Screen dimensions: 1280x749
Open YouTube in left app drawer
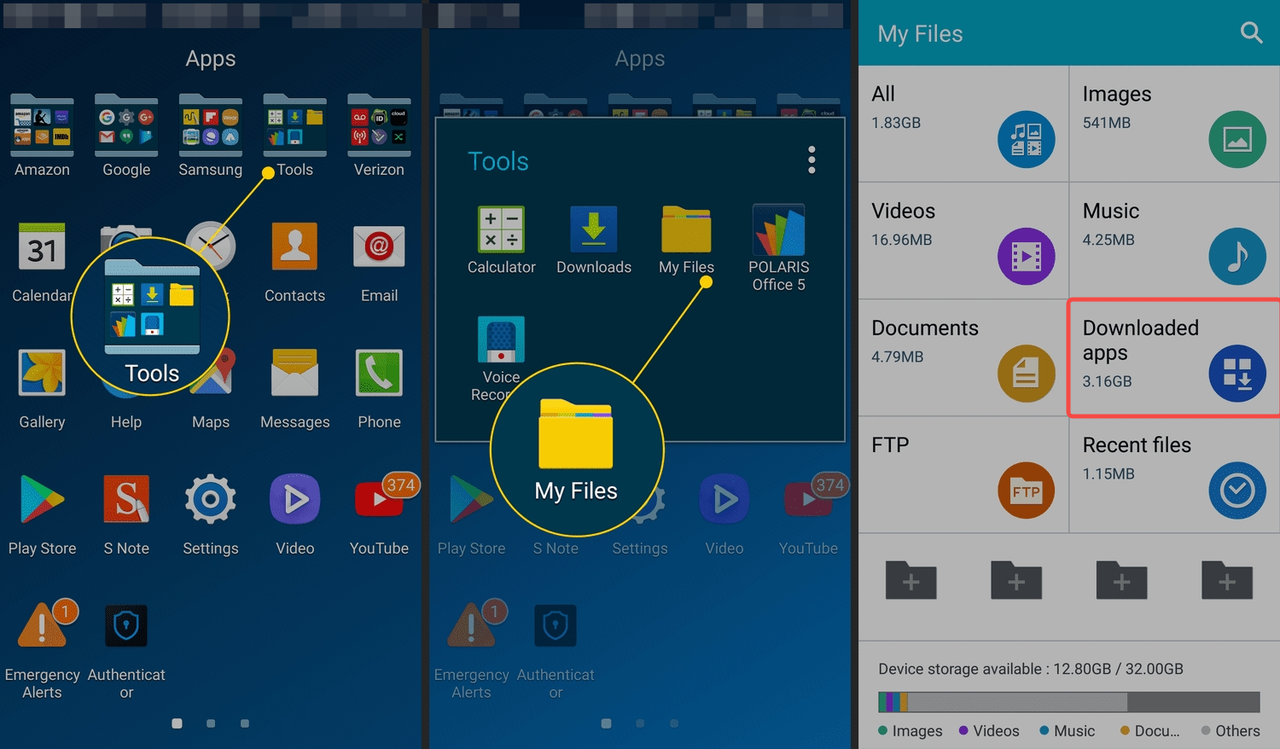pyautogui.click(x=379, y=514)
